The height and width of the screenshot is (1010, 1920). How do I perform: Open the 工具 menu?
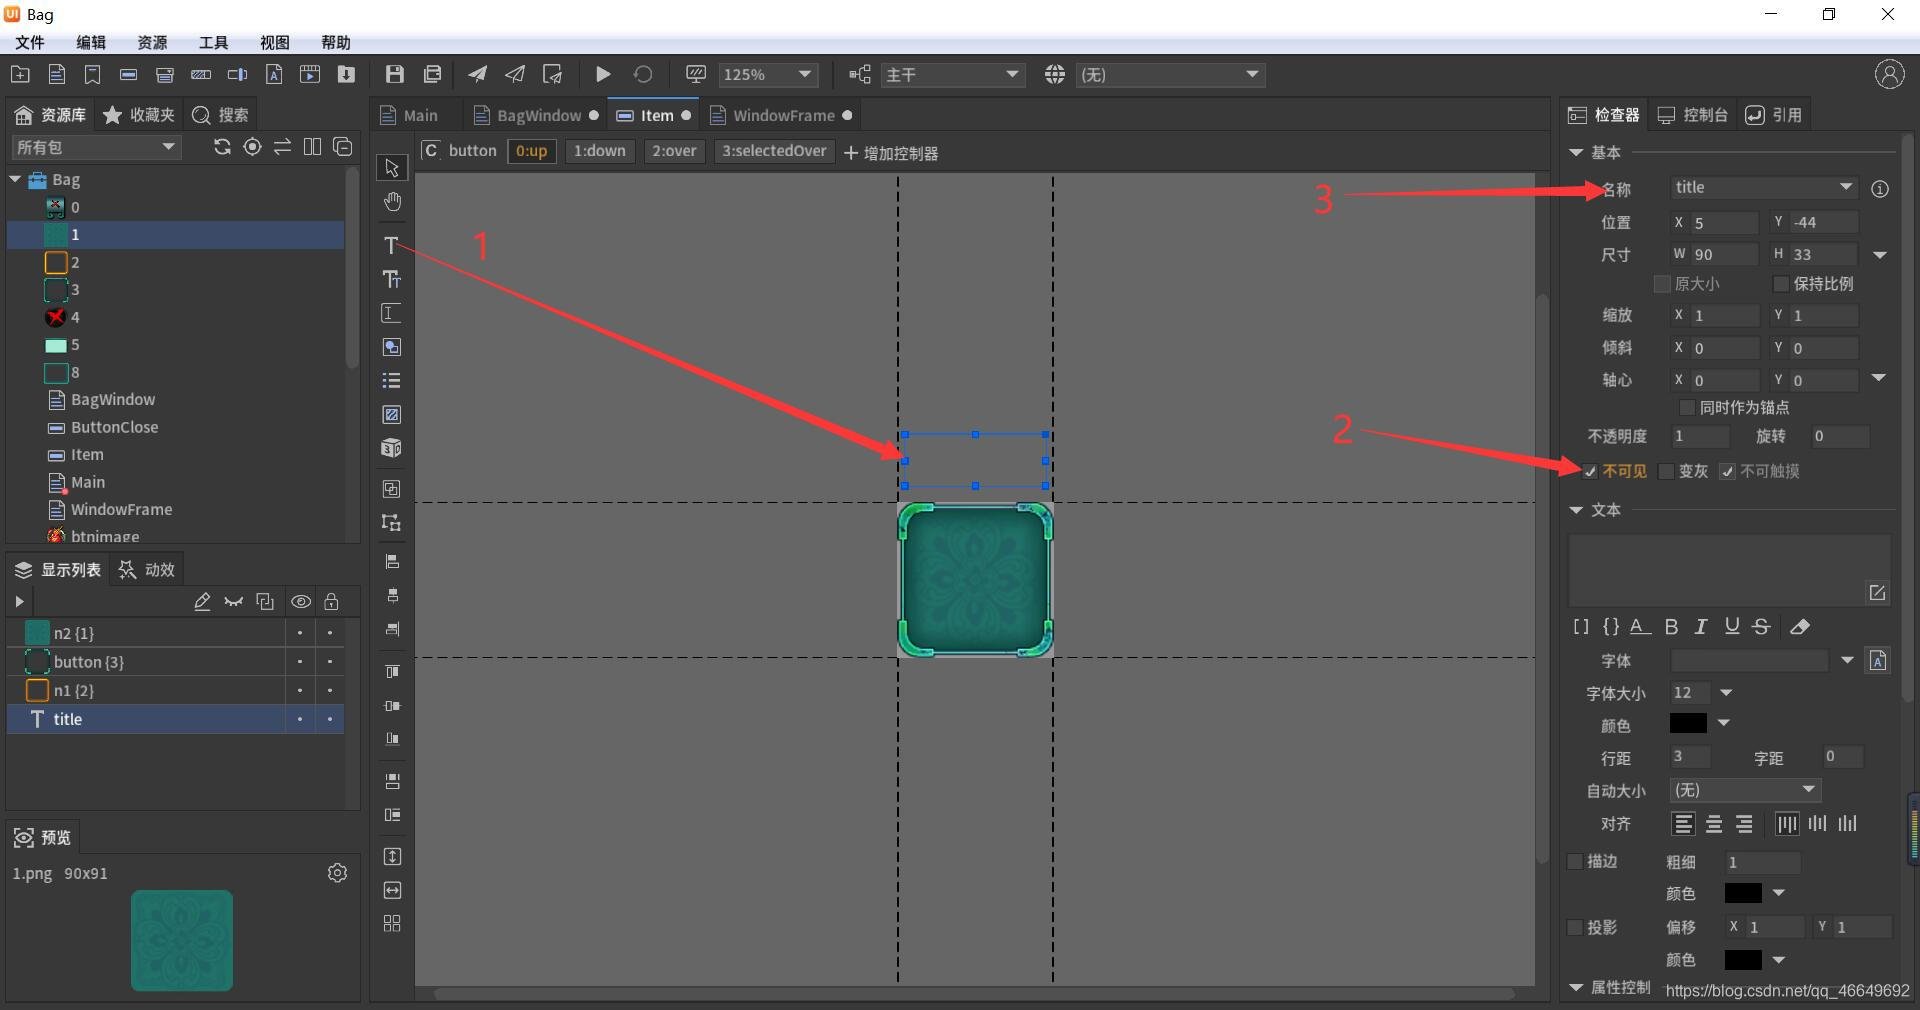click(x=213, y=42)
